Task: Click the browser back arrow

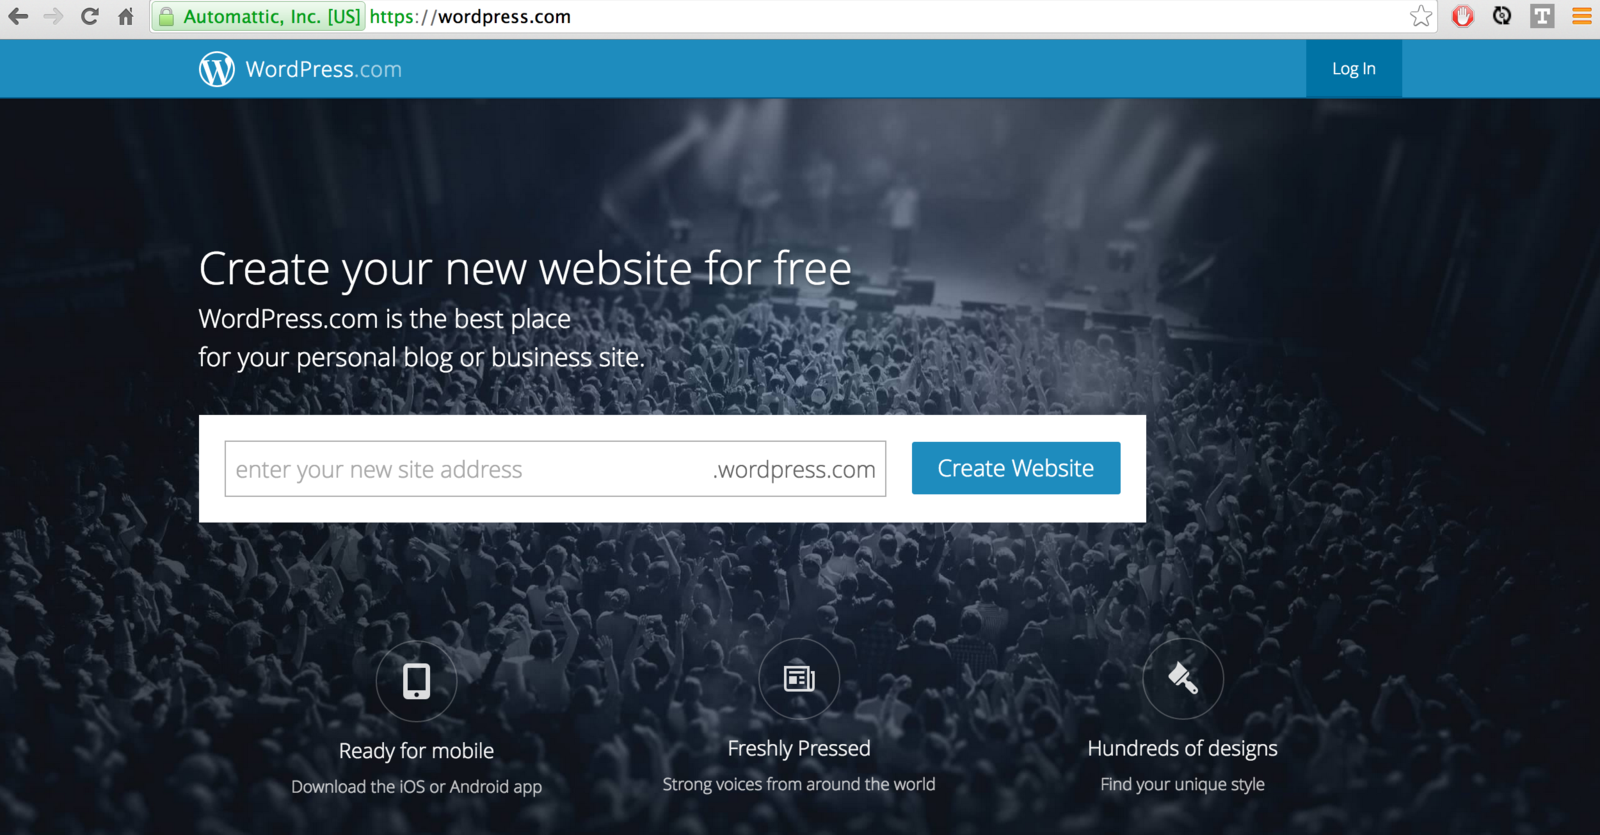Action: coord(18,16)
